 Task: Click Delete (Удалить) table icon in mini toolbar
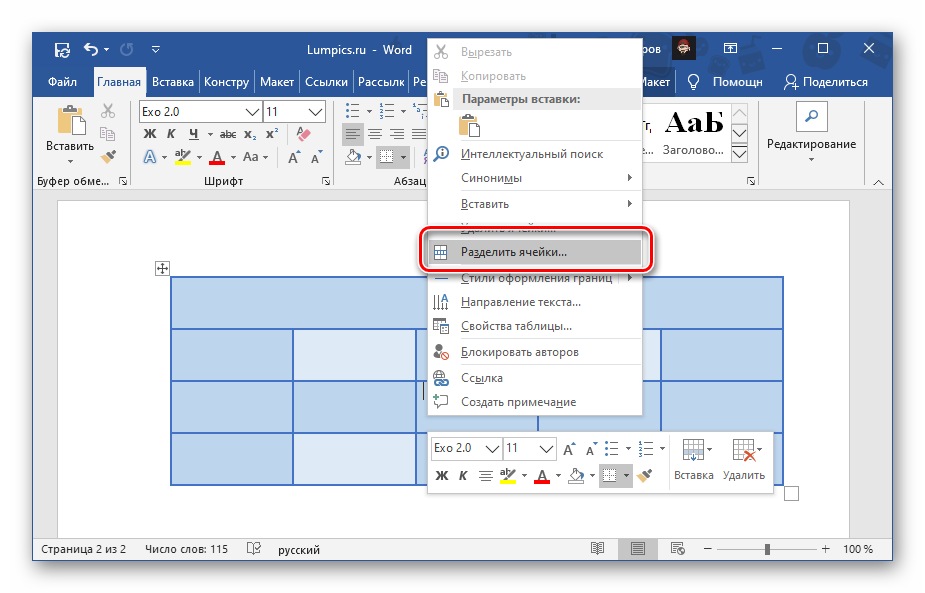tap(743, 462)
